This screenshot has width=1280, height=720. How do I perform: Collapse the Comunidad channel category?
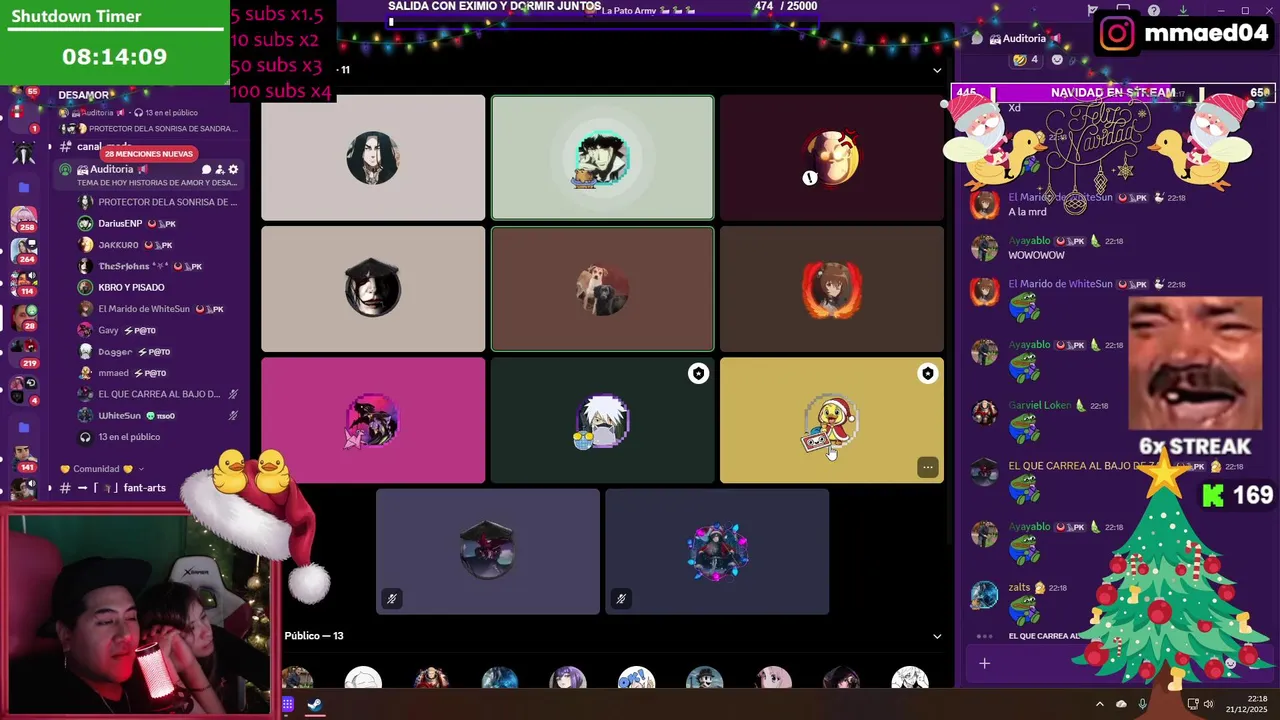coord(102,469)
